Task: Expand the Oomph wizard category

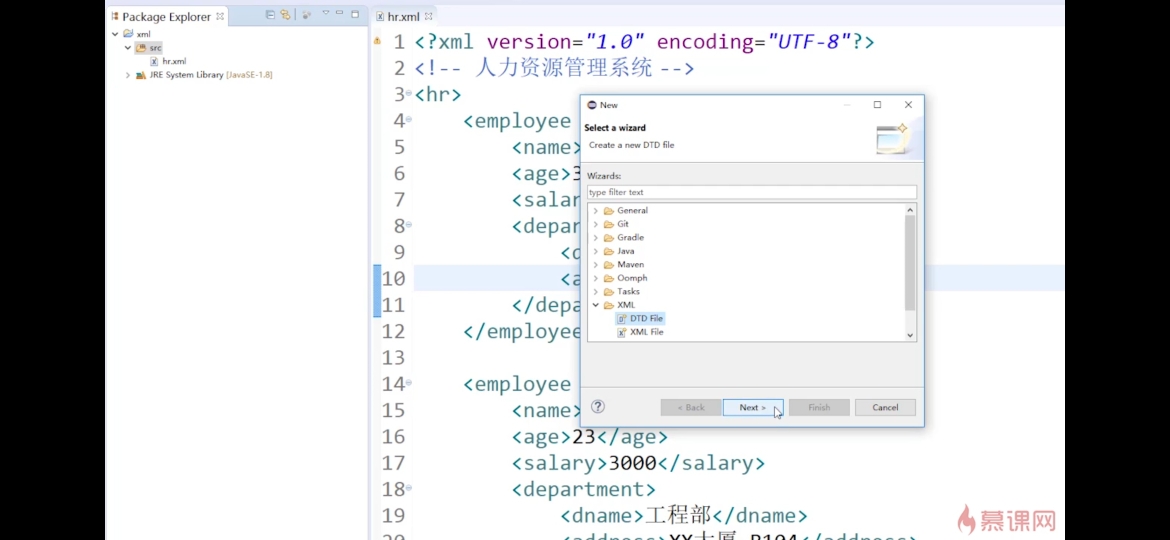Action: point(595,278)
